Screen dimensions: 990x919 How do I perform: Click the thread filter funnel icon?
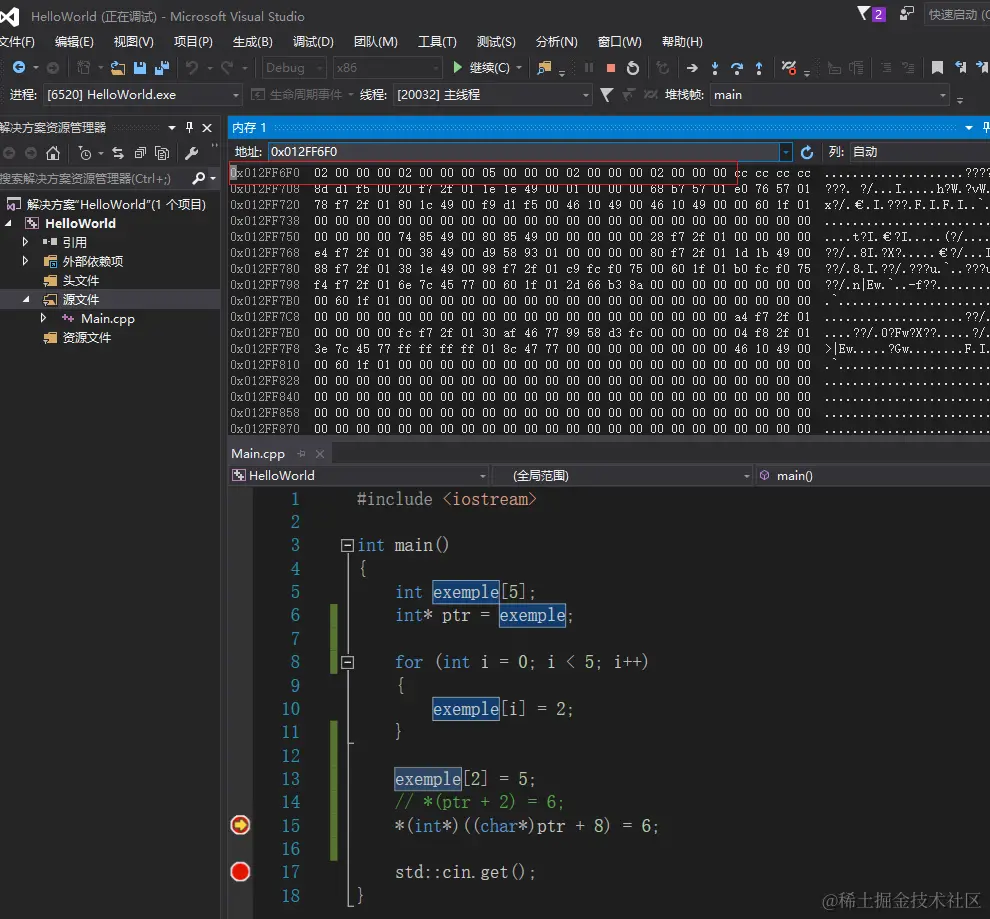[606, 95]
